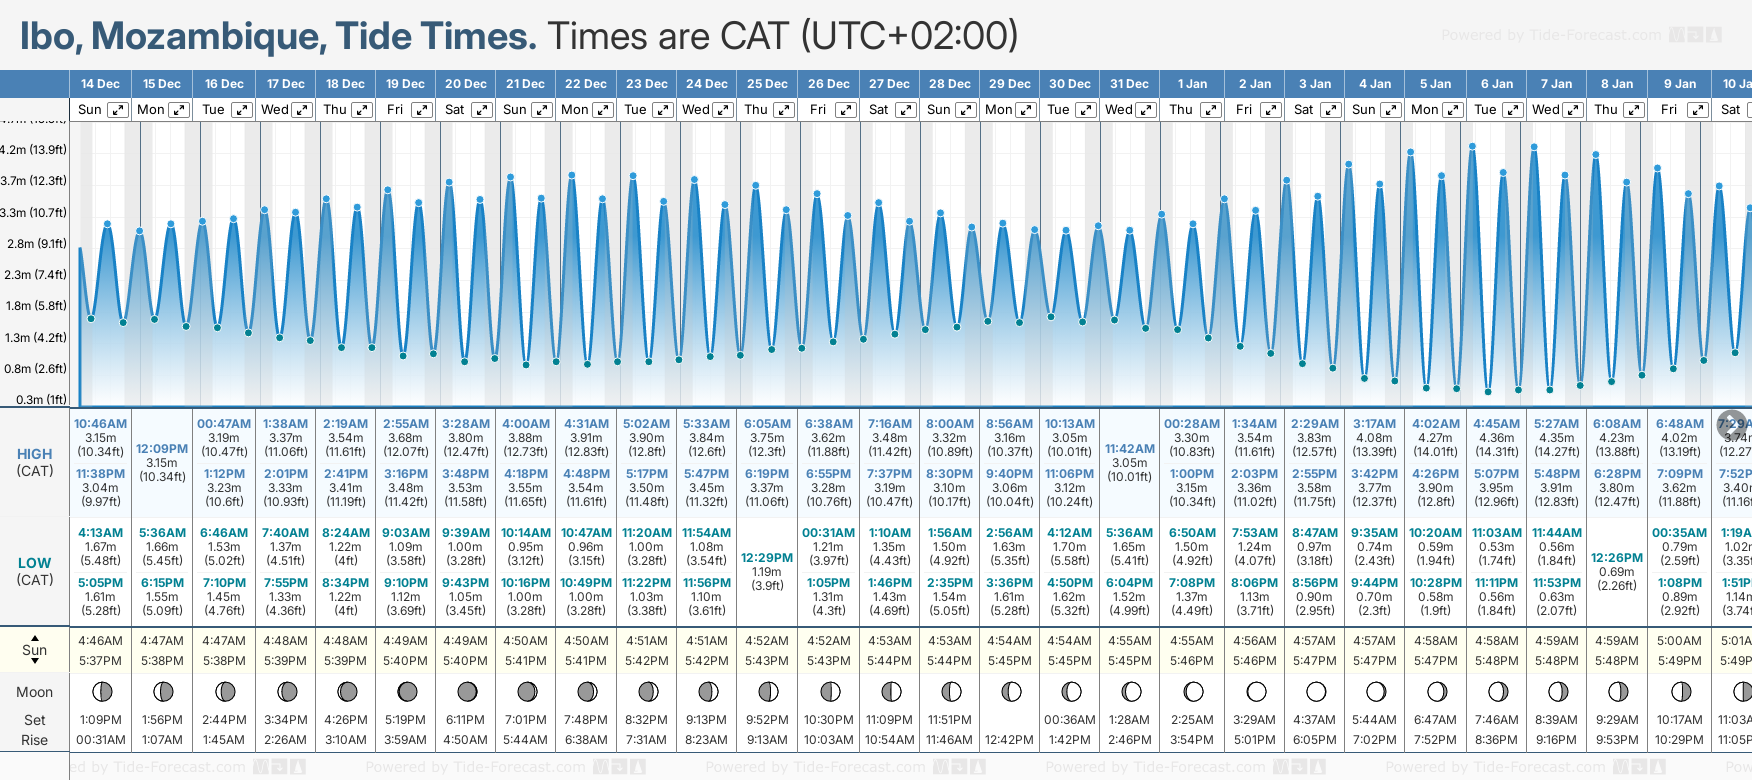Click the 2 Jan full moon icon
The width and height of the screenshot is (1752, 780).
[1256, 691]
